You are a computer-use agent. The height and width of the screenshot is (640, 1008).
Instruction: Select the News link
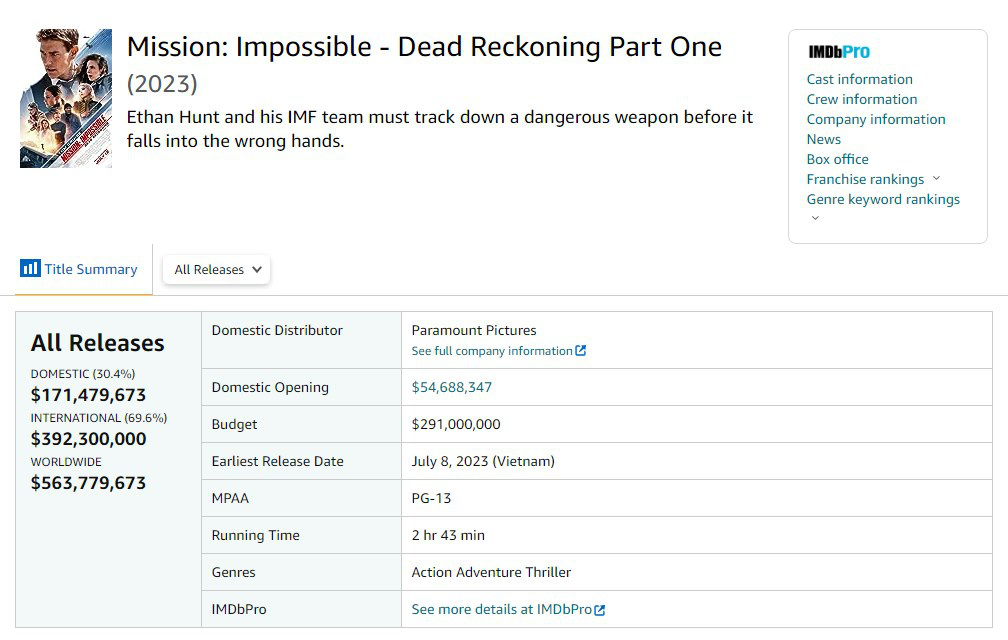(823, 139)
